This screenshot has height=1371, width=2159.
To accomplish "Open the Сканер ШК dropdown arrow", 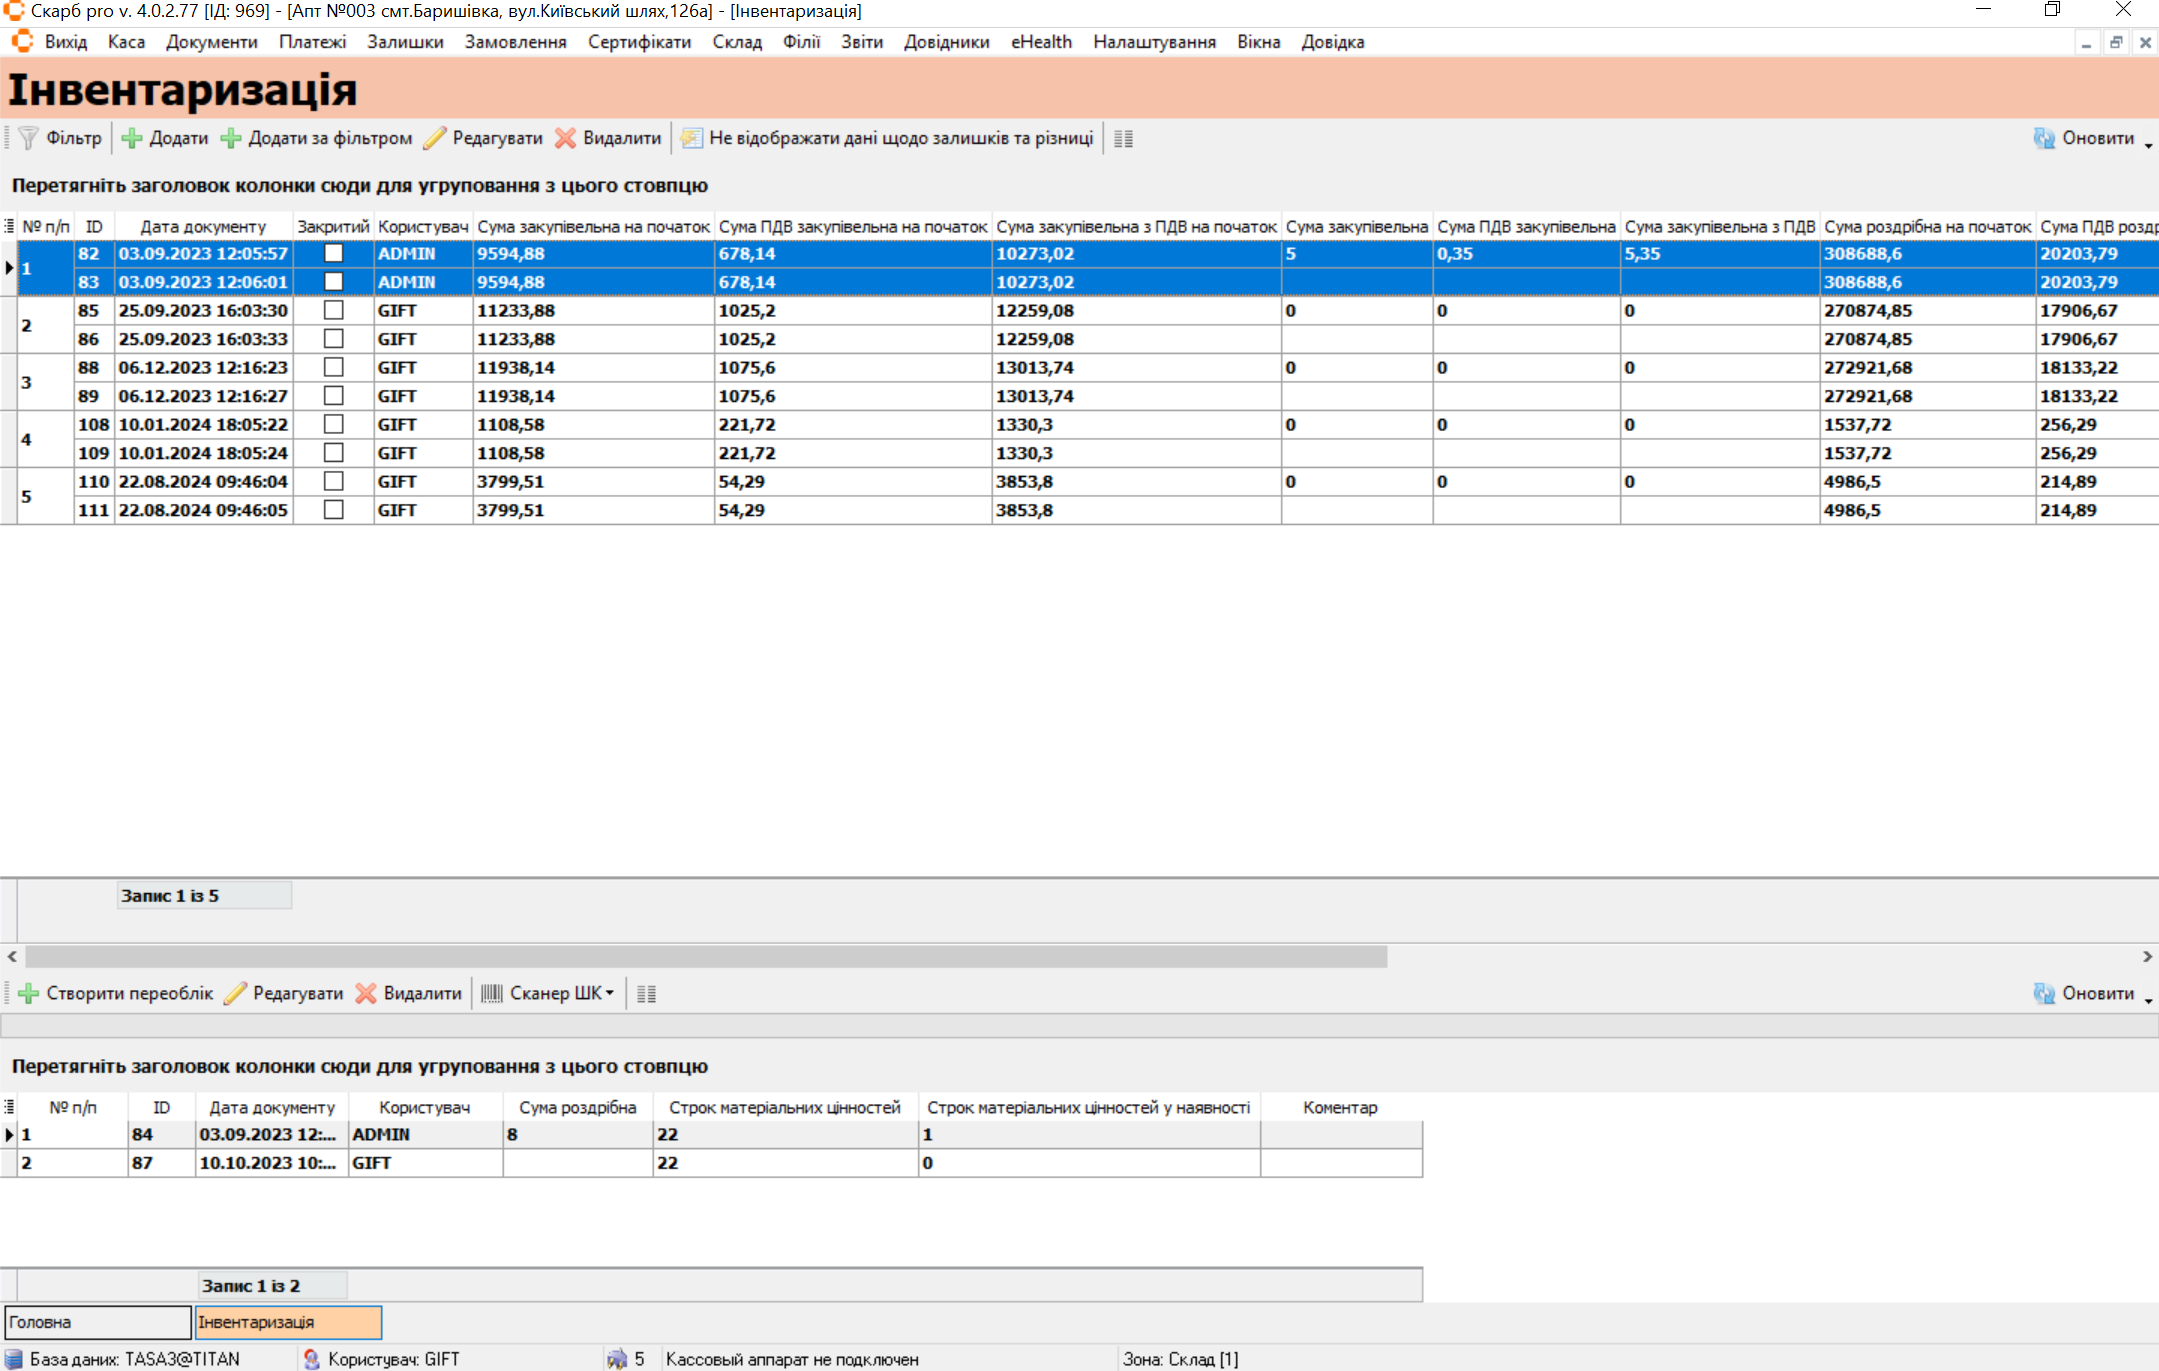I will (610, 993).
